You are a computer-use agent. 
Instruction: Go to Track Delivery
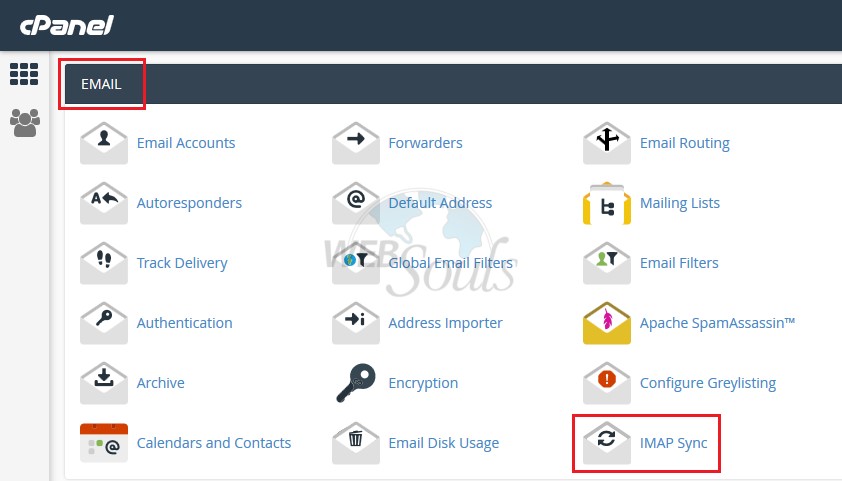pyautogui.click(x=182, y=264)
